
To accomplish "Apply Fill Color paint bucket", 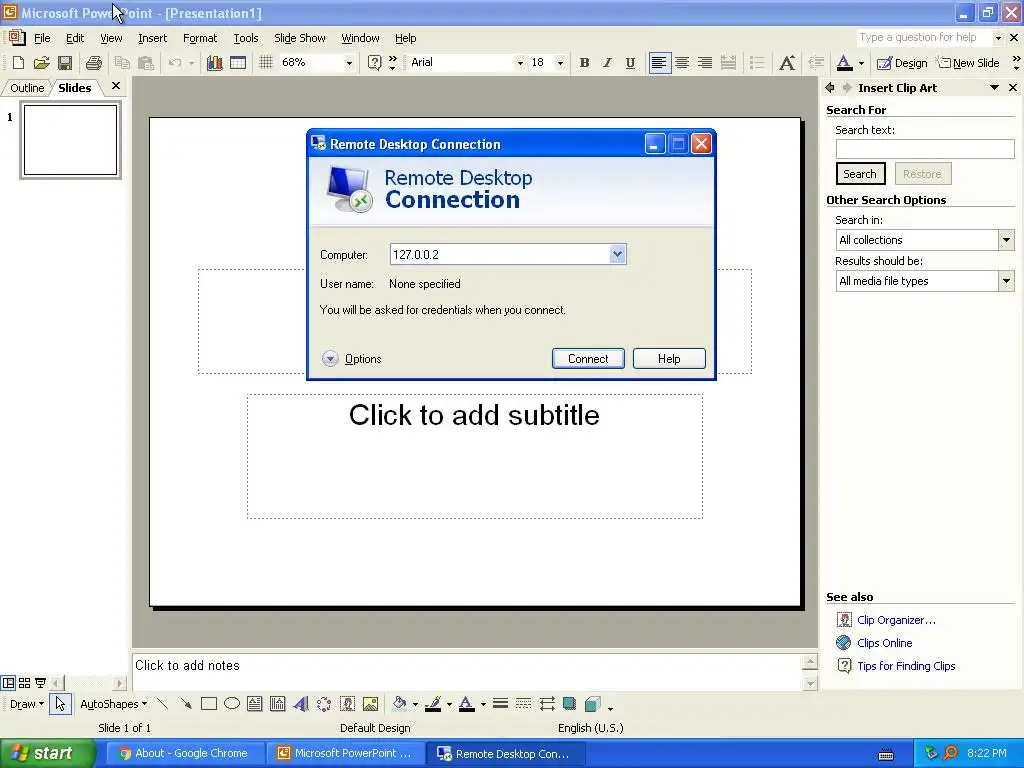I will pos(399,704).
